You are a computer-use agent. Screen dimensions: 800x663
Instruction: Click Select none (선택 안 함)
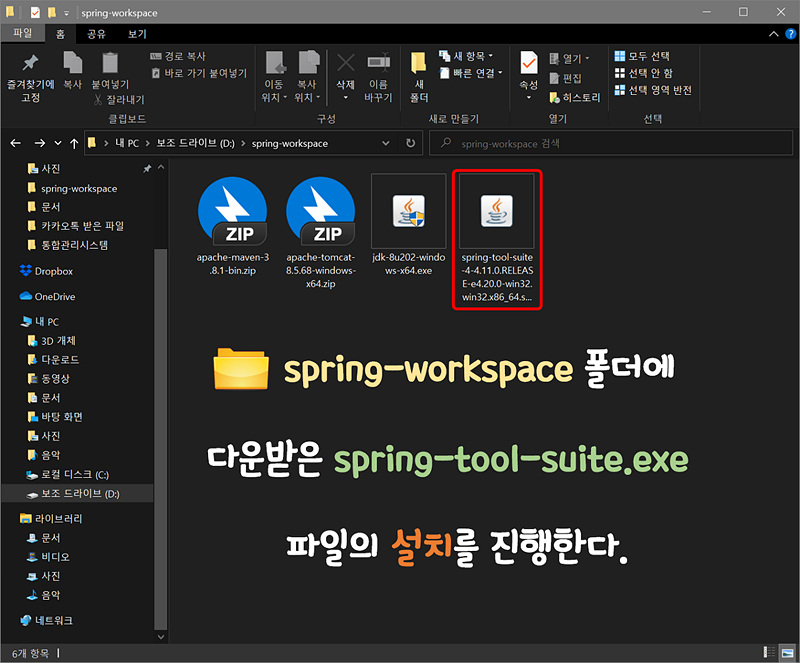[x=643, y=73]
